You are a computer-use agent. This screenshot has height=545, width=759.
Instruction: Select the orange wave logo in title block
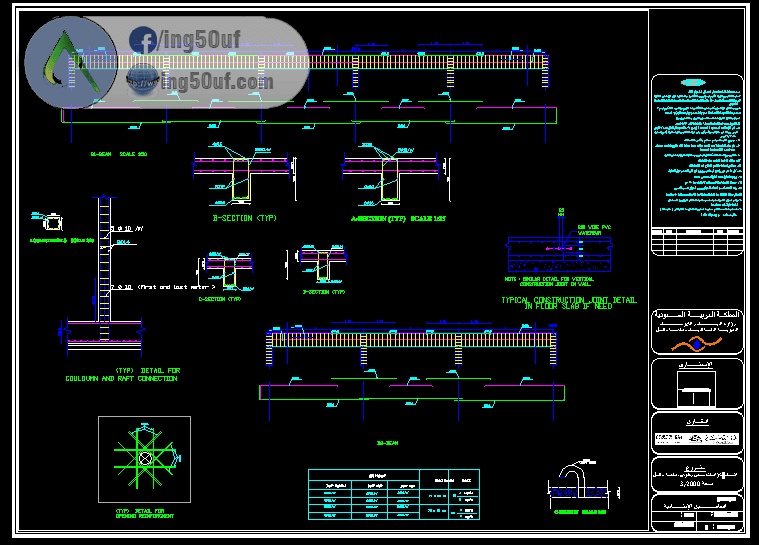pos(698,343)
